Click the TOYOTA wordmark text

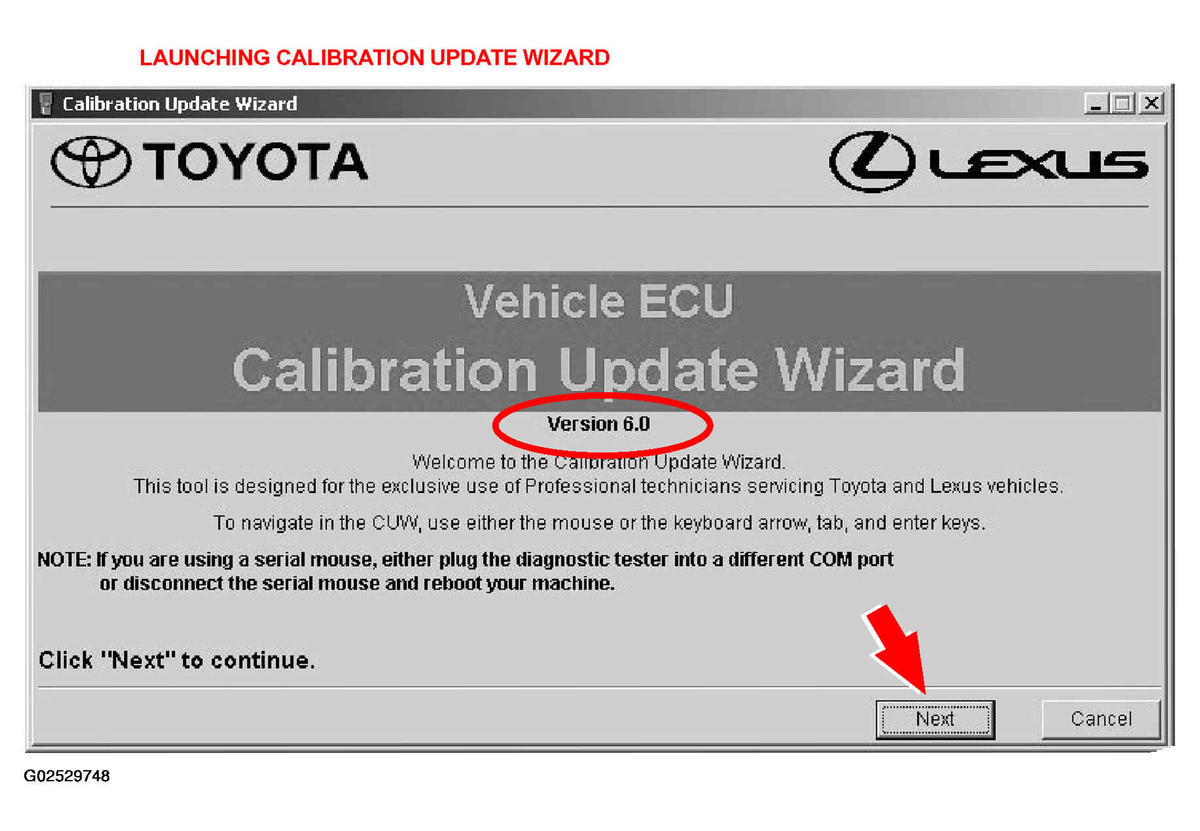tap(255, 162)
